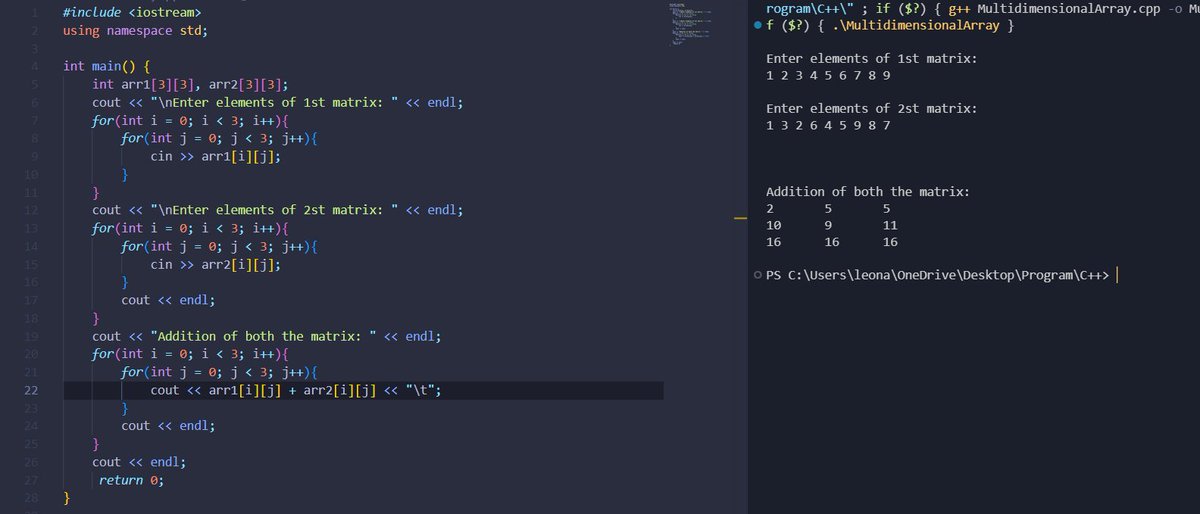Click 'cout << endl;' on line 17
Image resolution: width=1200 pixels, height=514 pixels.
[x=168, y=300]
